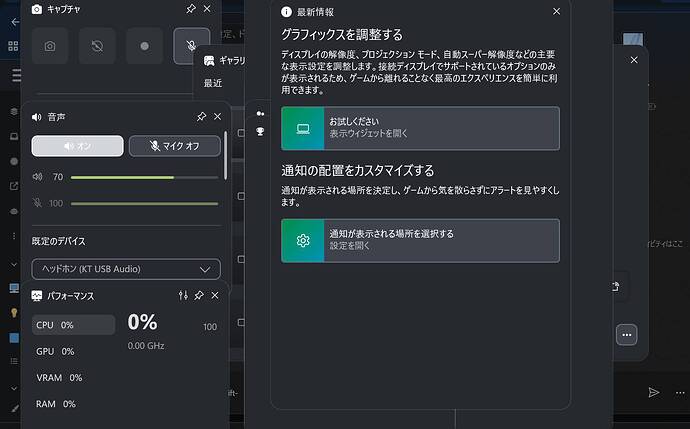Click the blue monitor icon in sidebar
Screen dimensions: 690x429
coord(14,288)
